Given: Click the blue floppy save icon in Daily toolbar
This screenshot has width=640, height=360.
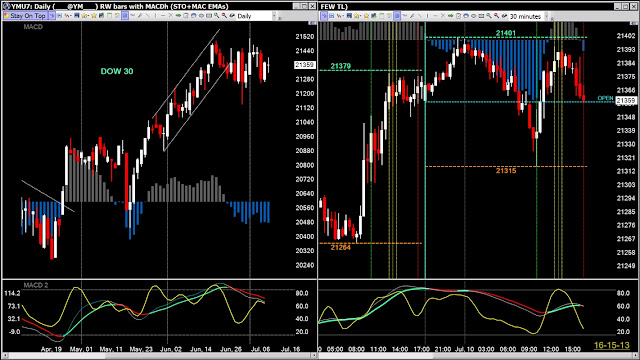Looking at the screenshot, I should [x=76, y=16].
